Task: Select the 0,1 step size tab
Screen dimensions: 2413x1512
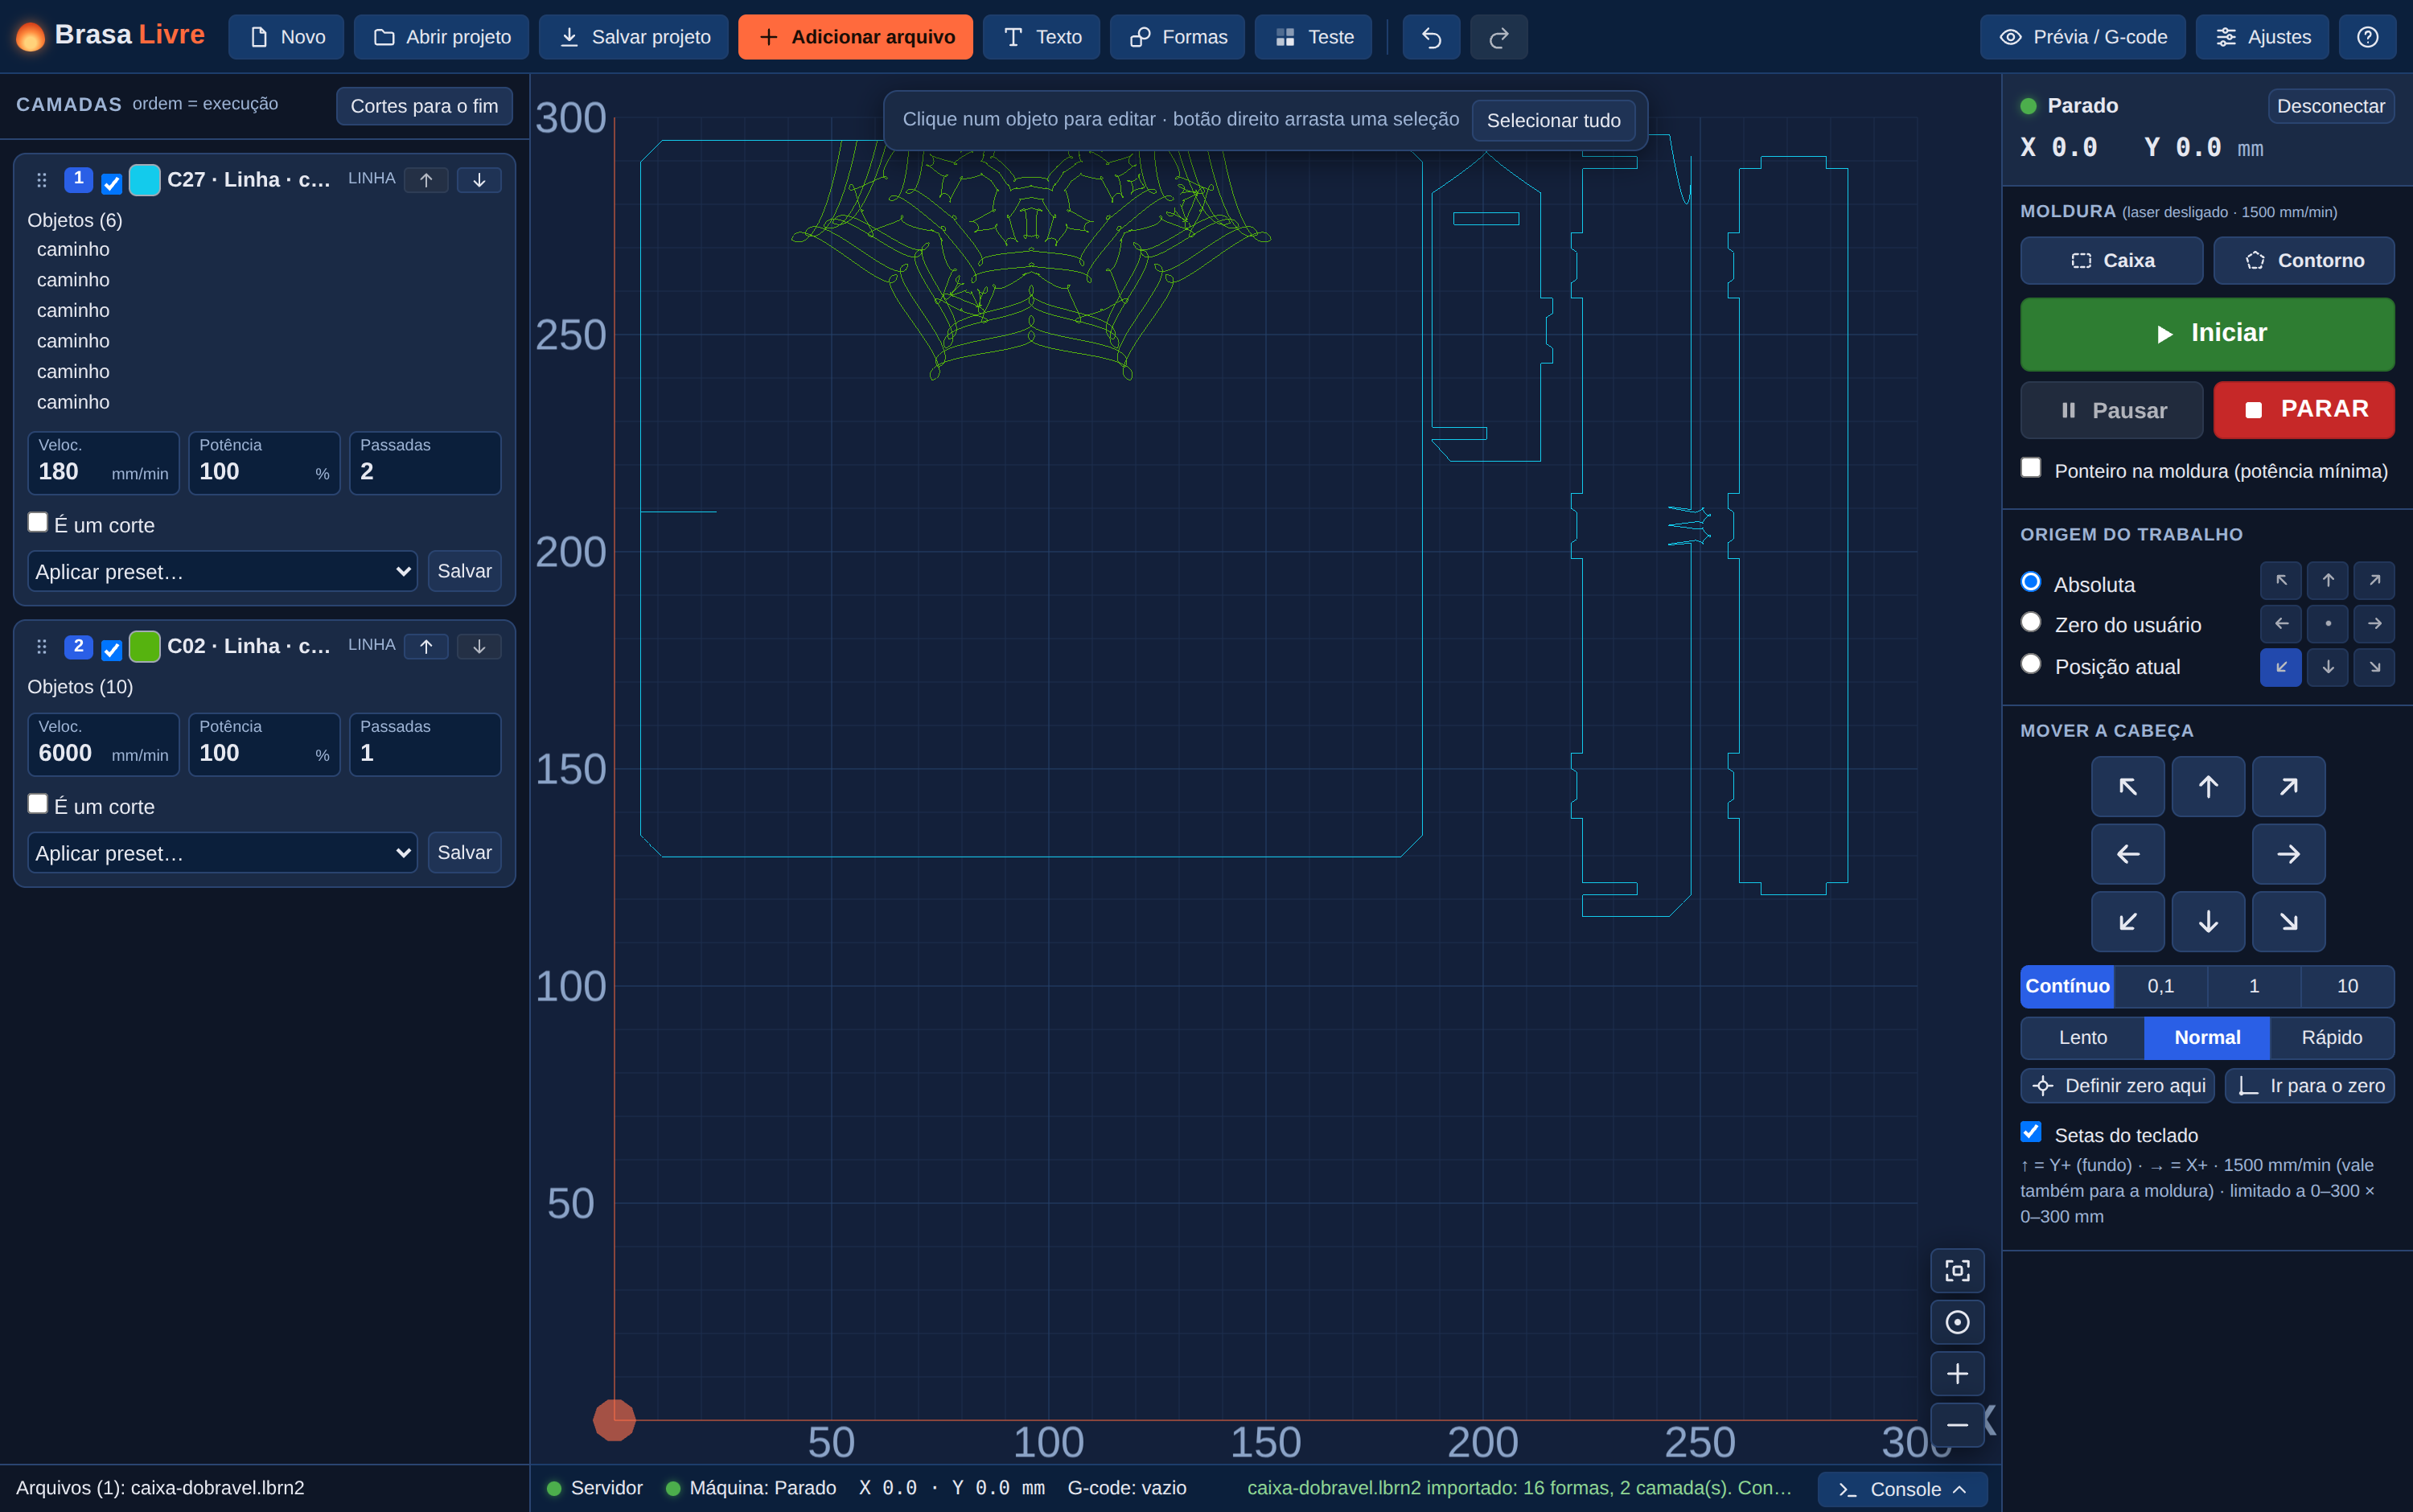Action: 2160,986
